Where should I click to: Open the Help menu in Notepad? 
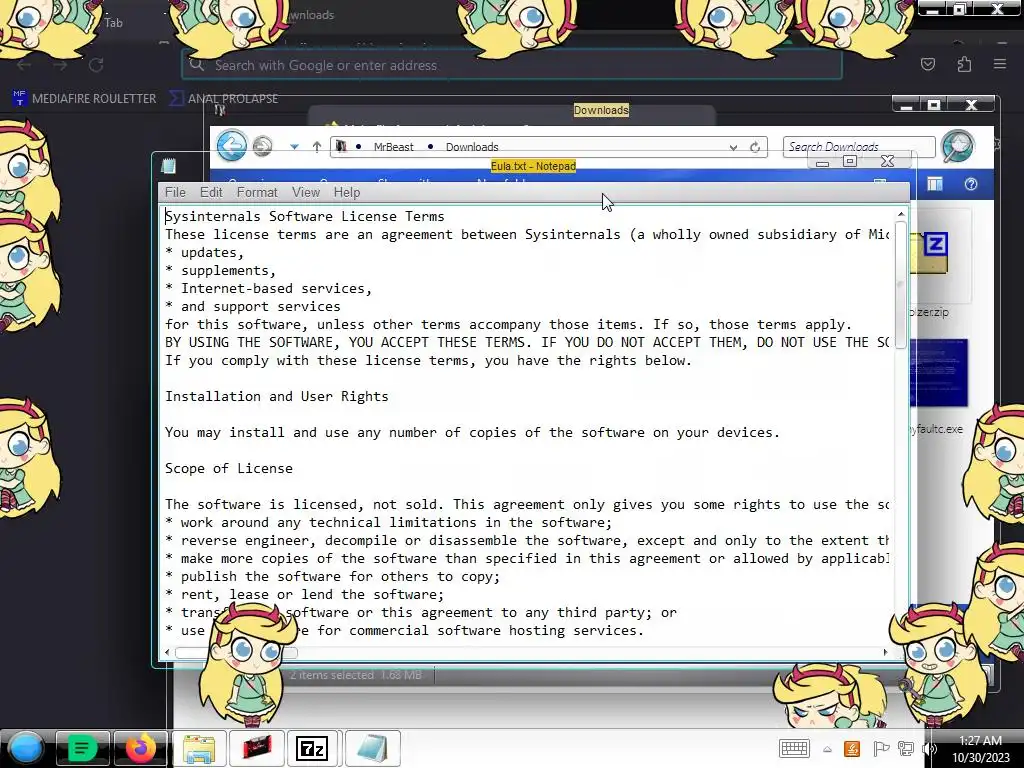click(x=347, y=193)
